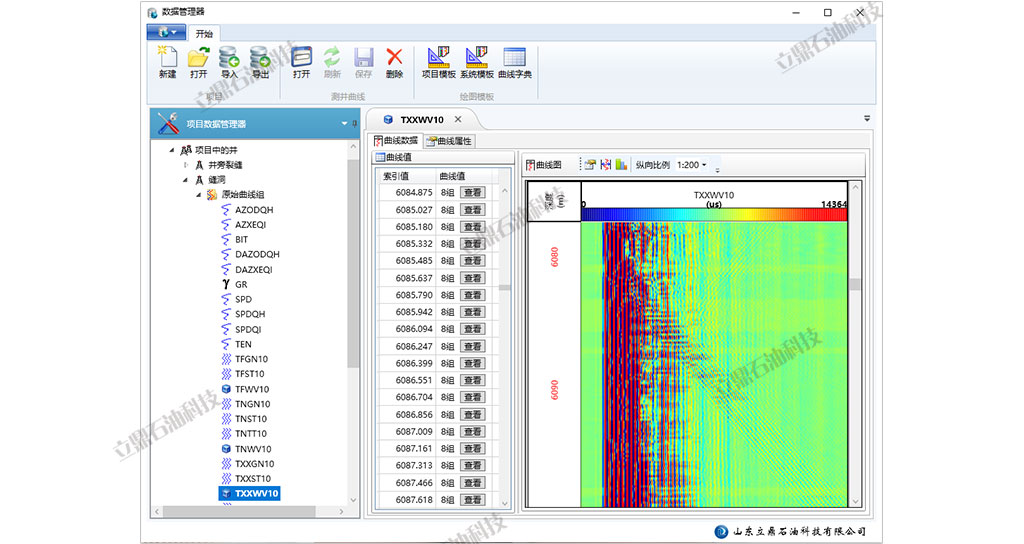The image size is (1024, 544).
Task: Select the DAZODQH curve
Action: (x=257, y=254)
